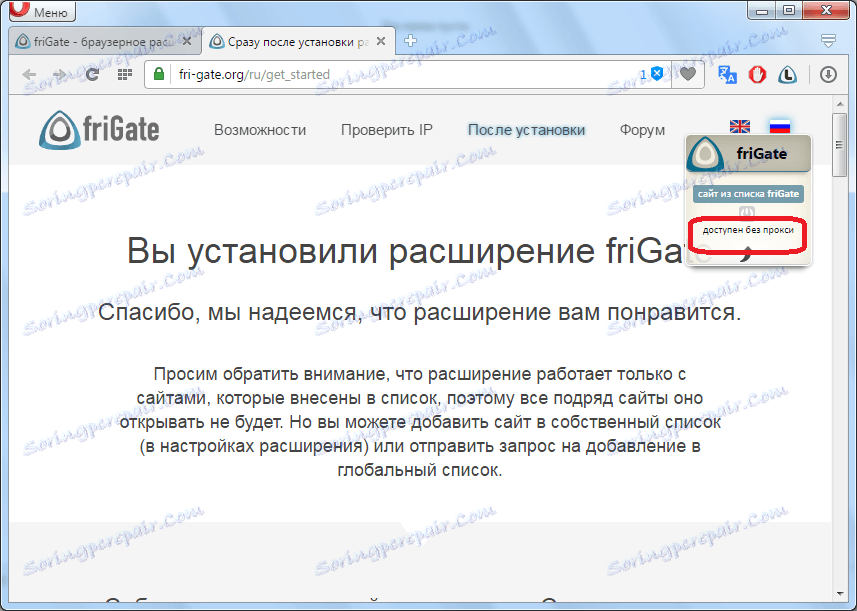Open the downloads arrow icon
The width and height of the screenshot is (857, 611).
[x=829, y=74]
